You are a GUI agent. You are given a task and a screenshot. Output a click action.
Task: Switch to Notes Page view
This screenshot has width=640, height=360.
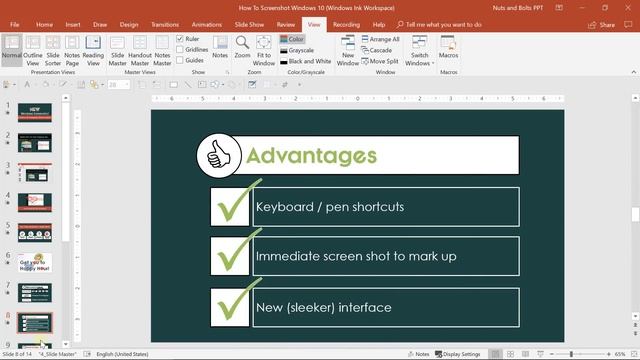(x=72, y=51)
